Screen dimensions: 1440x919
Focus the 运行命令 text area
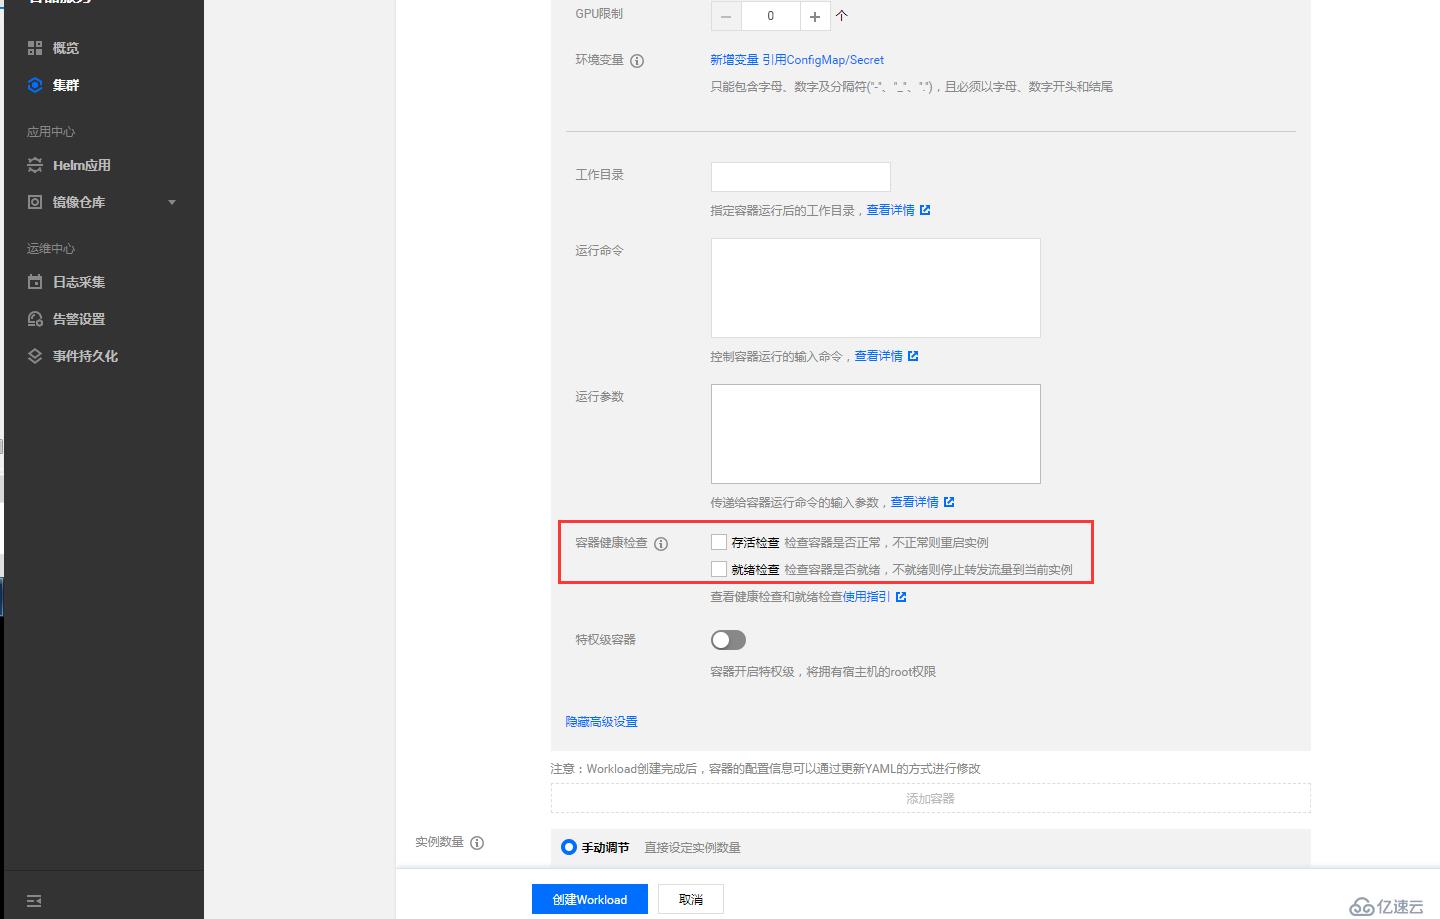pyautogui.click(x=875, y=288)
